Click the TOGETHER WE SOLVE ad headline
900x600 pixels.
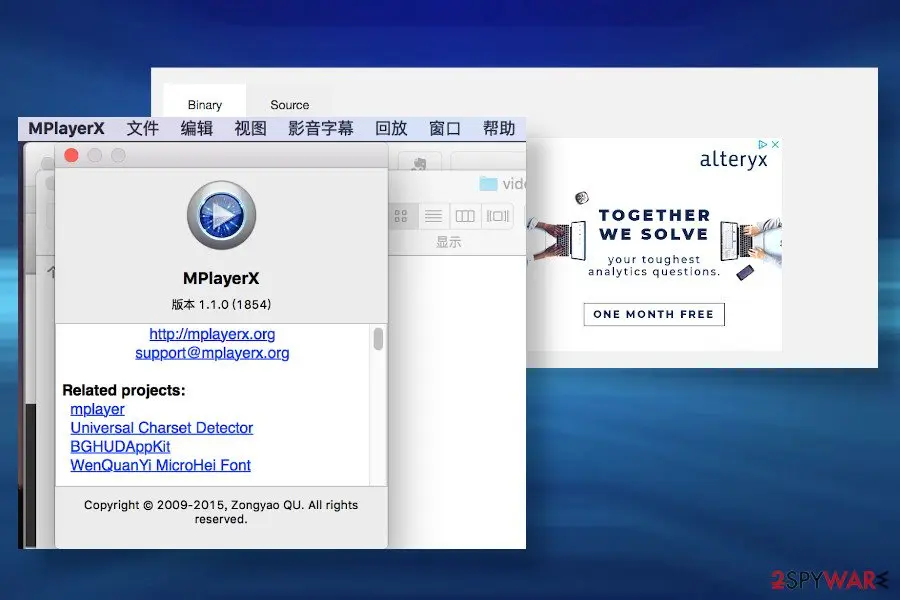[654, 224]
